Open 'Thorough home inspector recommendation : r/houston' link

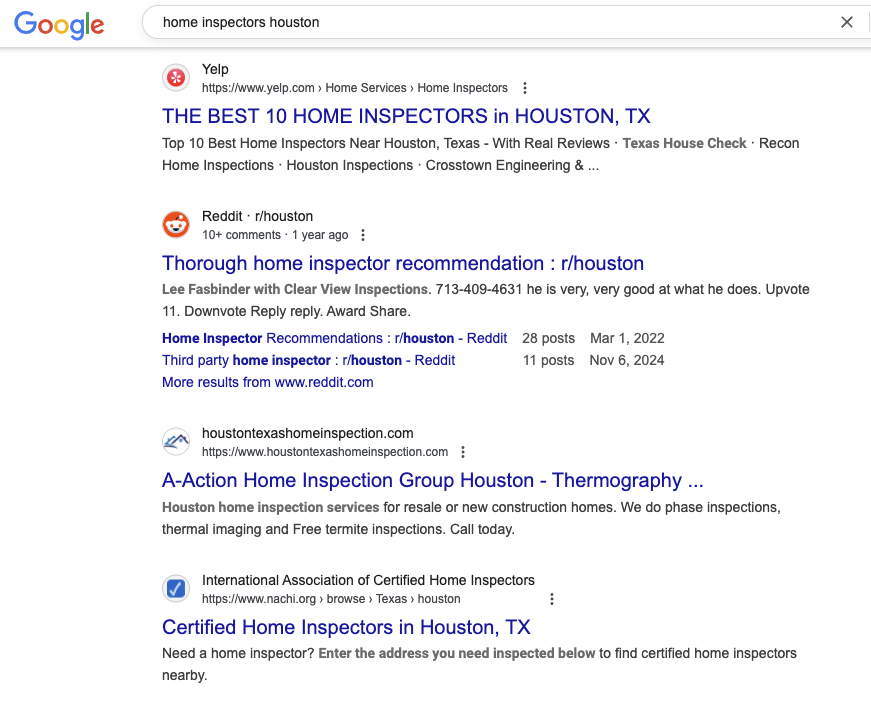[x=403, y=263]
